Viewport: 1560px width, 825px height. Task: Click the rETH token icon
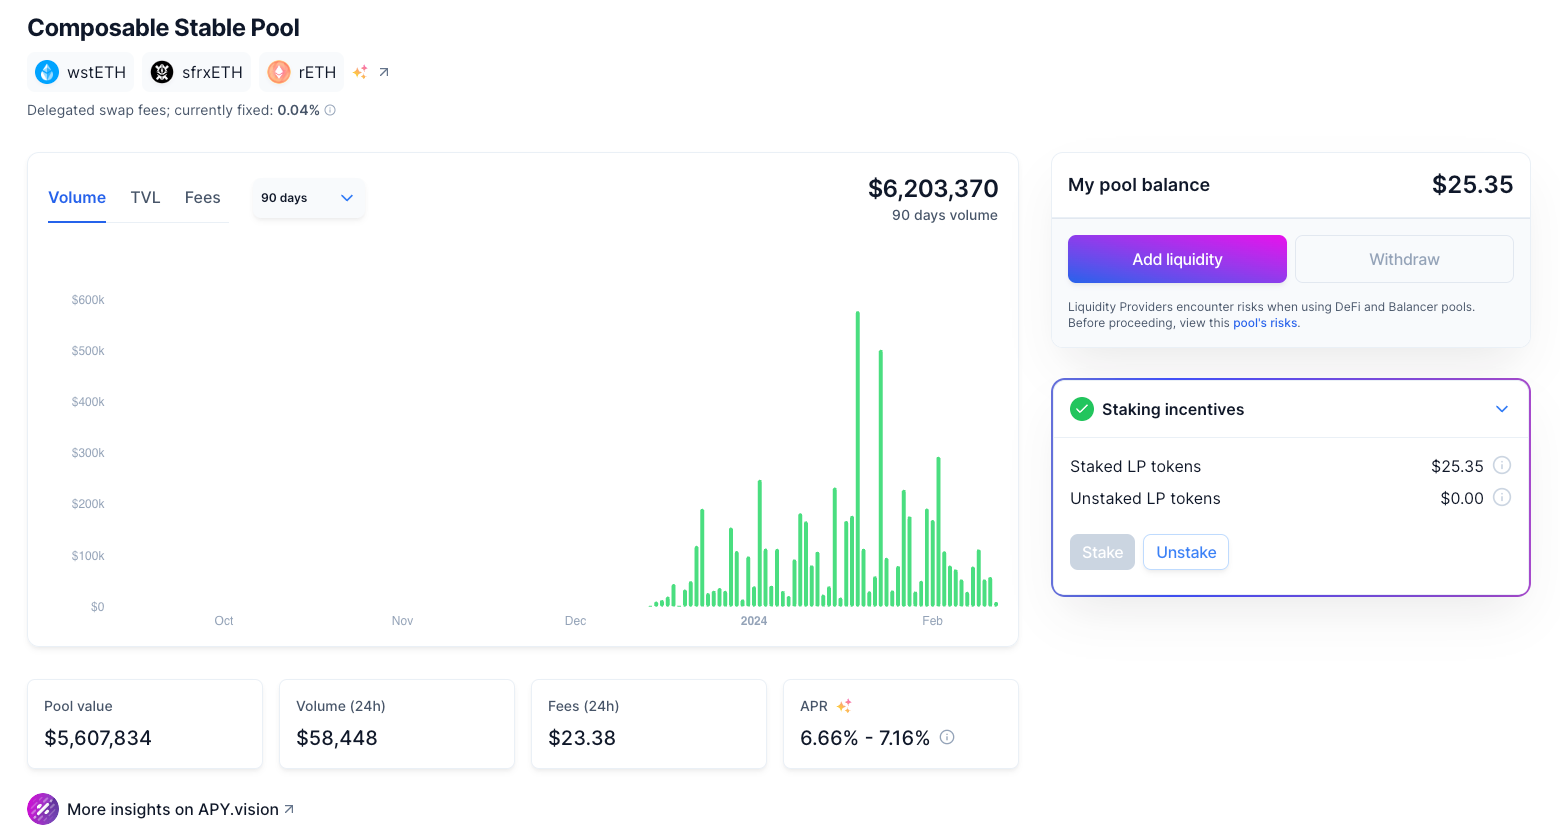(x=279, y=72)
